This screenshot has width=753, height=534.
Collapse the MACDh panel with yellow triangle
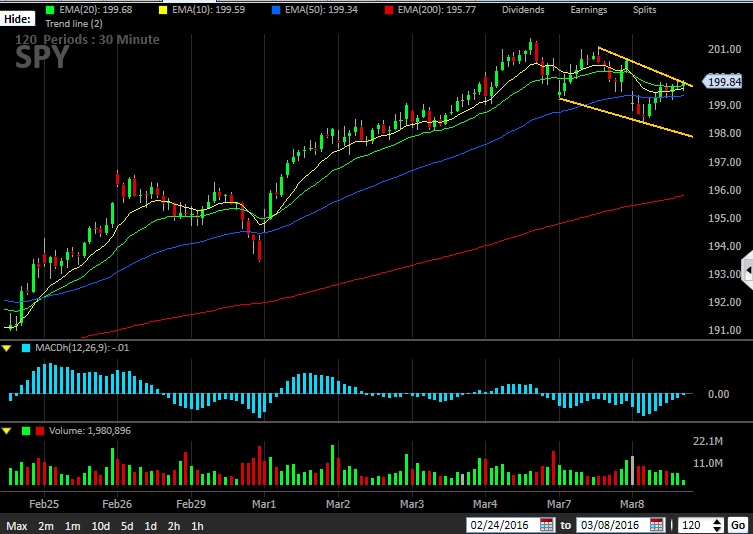7,348
